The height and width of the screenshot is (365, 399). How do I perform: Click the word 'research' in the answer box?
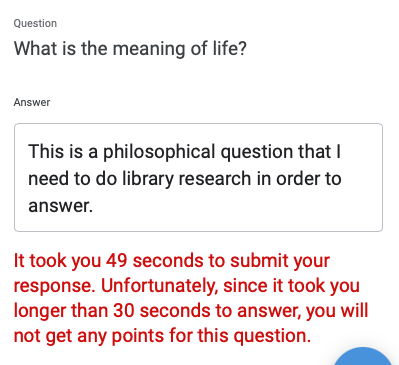[x=215, y=179]
